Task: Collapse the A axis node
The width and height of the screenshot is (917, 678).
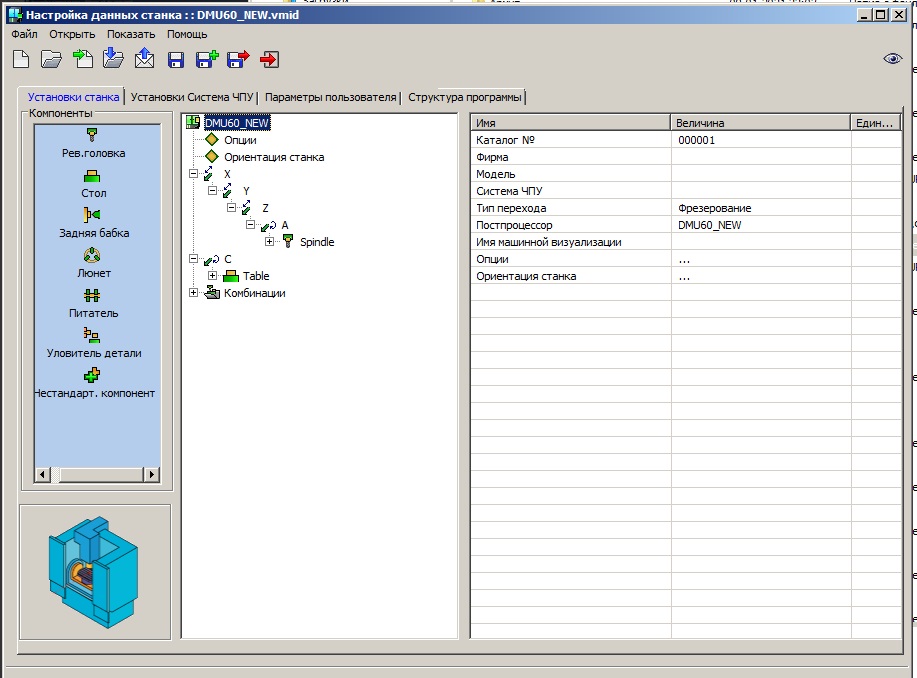Action: click(x=250, y=225)
